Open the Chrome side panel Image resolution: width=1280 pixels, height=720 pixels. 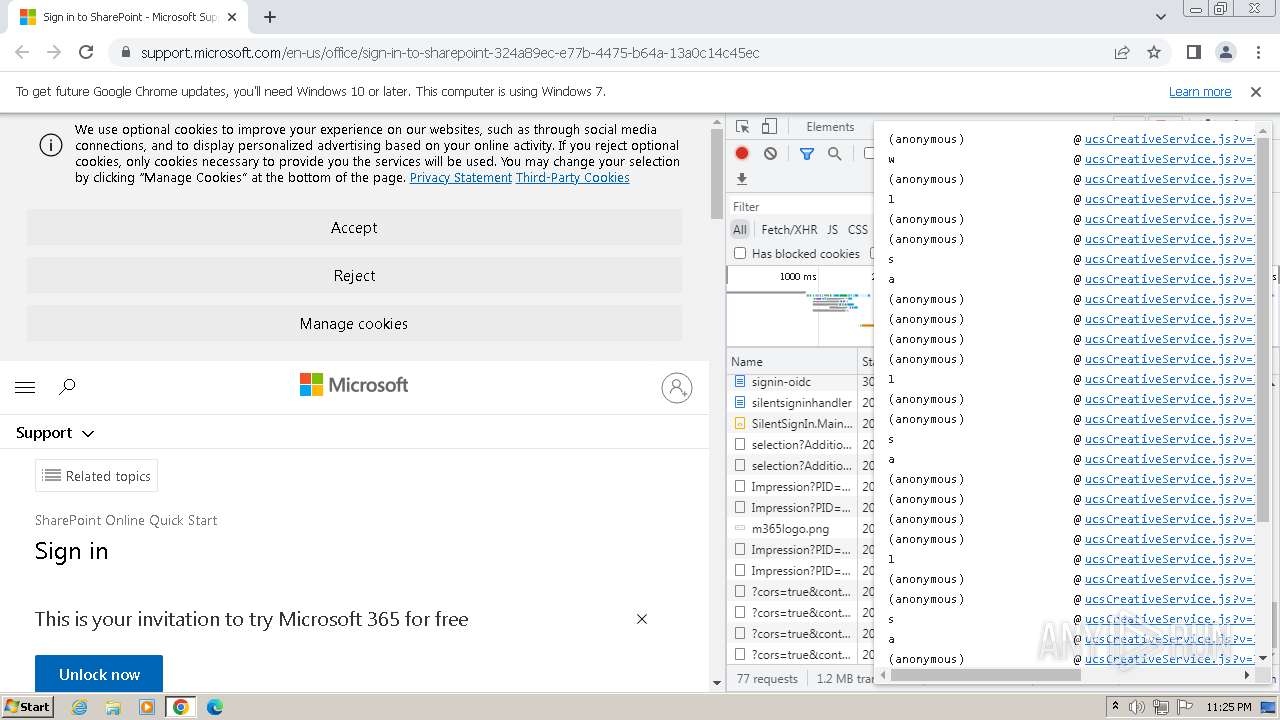click(1194, 52)
